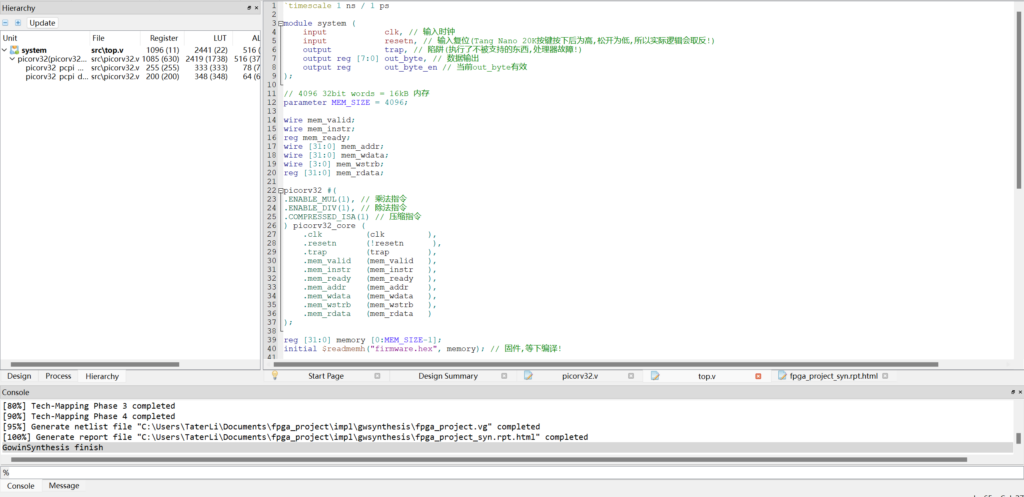This screenshot has height=497, width=1024.
Task: Click the 2441 (22) LUT value cell
Action: pos(207,50)
